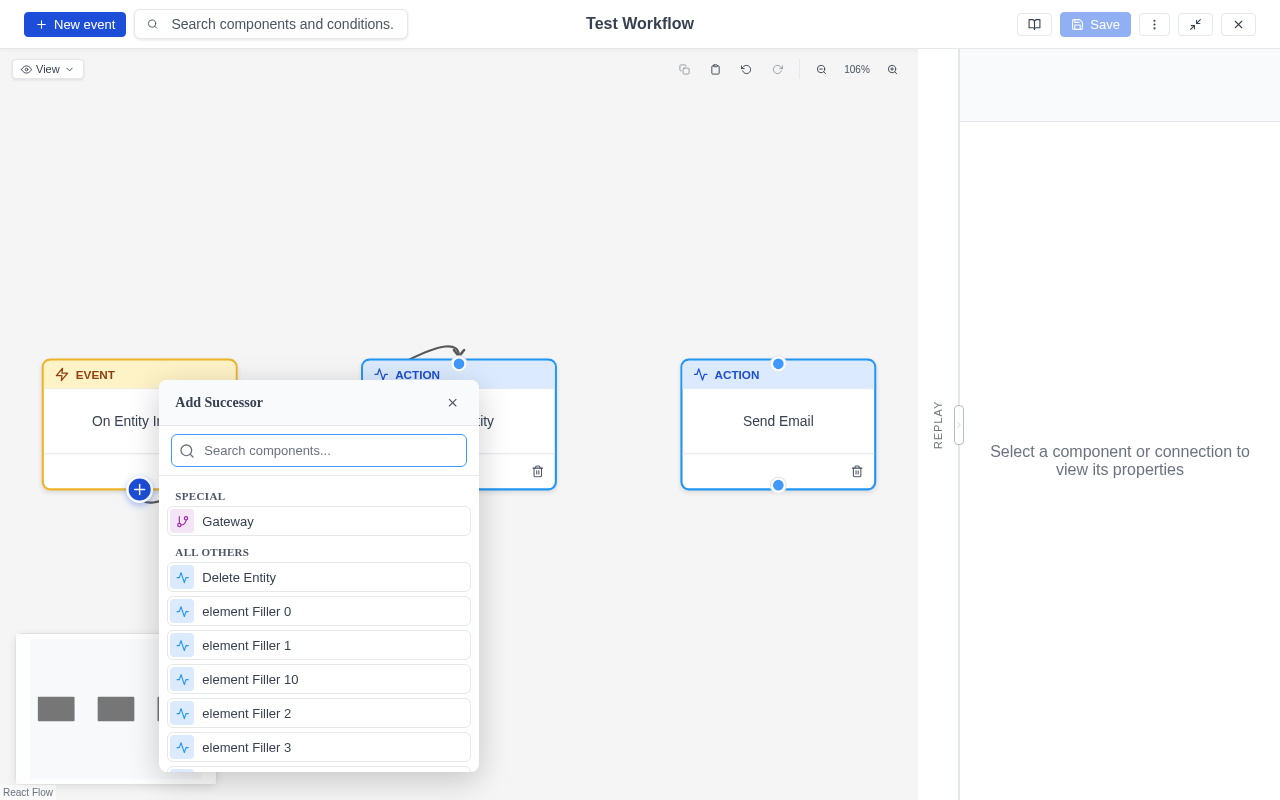Open the documentation book icon near Save

tap(1034, 24)
